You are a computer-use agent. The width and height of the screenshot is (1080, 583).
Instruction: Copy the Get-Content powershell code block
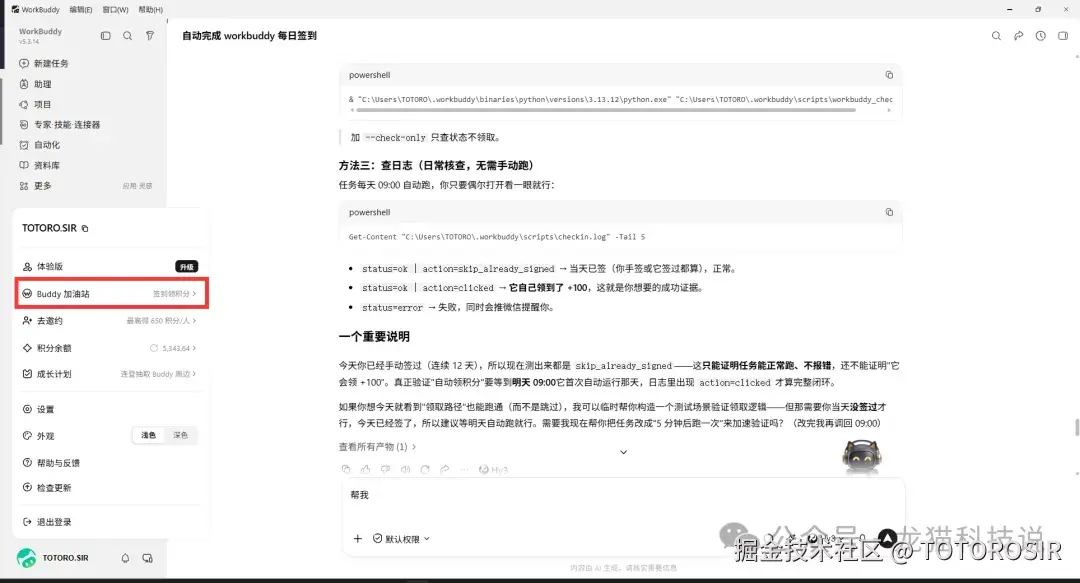point(889,212)
